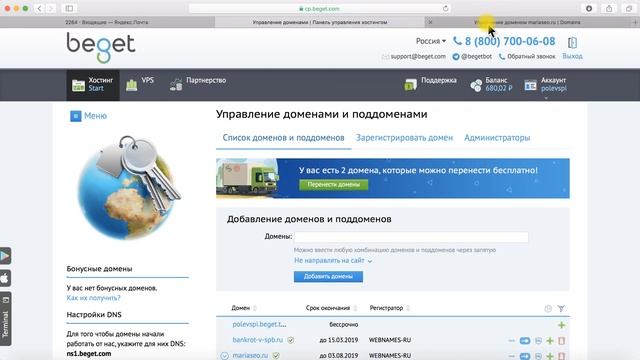Viewport: 640px width, 360px height.
Task: Click the Apple icon on left edge
Action: pos(5,278)
